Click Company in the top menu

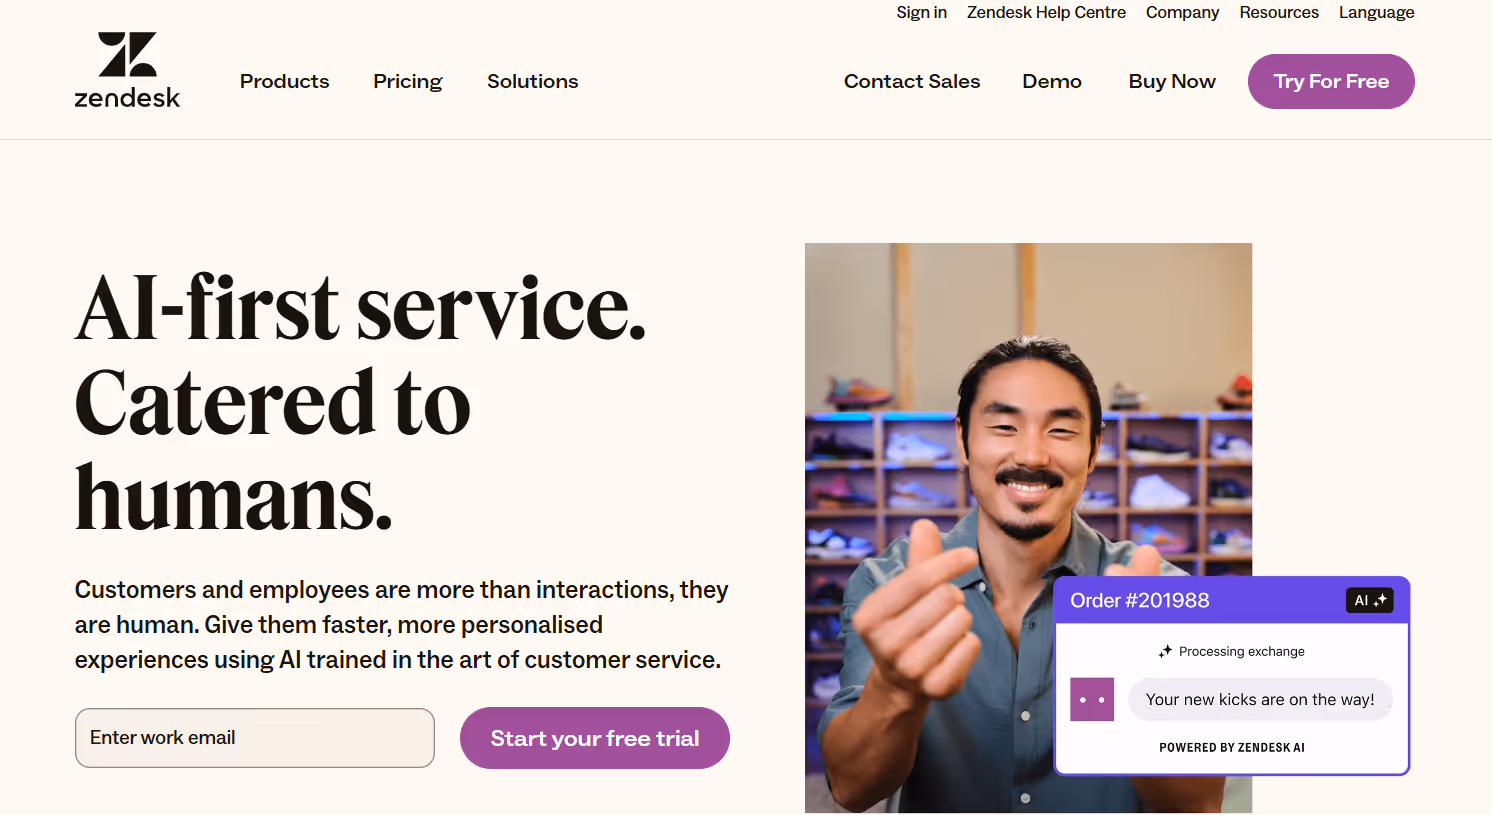click(1182, 12)
